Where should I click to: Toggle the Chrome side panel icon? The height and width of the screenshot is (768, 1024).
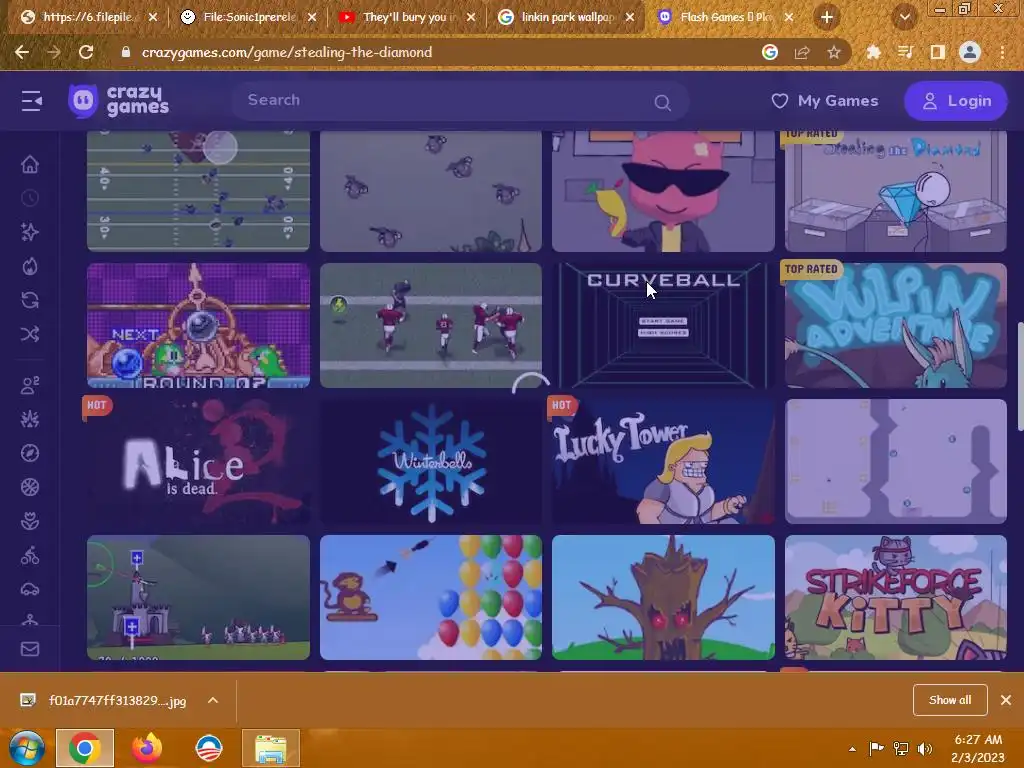click(937, 52)
